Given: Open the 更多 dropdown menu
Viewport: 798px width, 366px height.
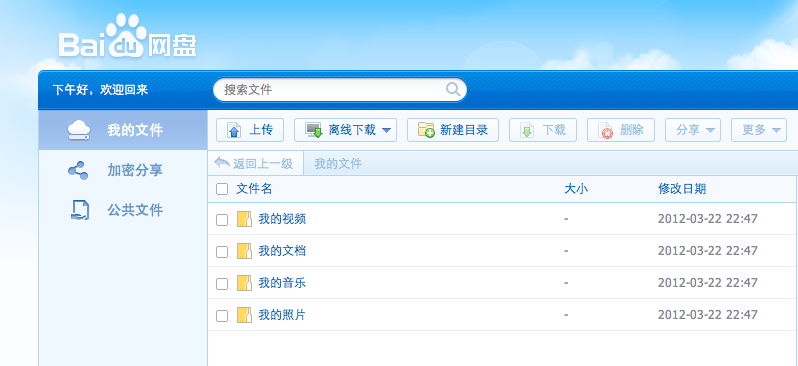Looking at the screenshot, I should tap(759, 130).
